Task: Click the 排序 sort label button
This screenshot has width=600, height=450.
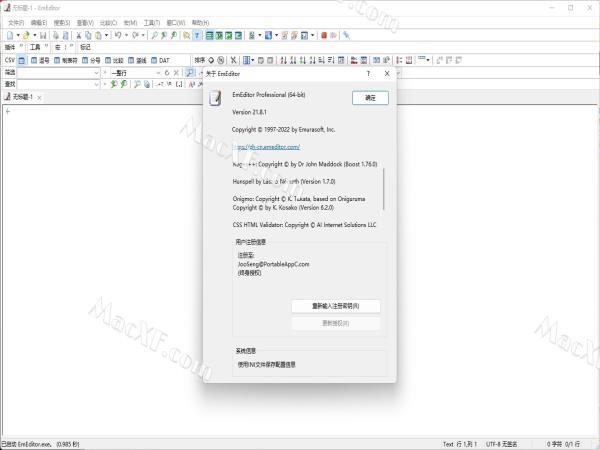Action: click(200, 60)
